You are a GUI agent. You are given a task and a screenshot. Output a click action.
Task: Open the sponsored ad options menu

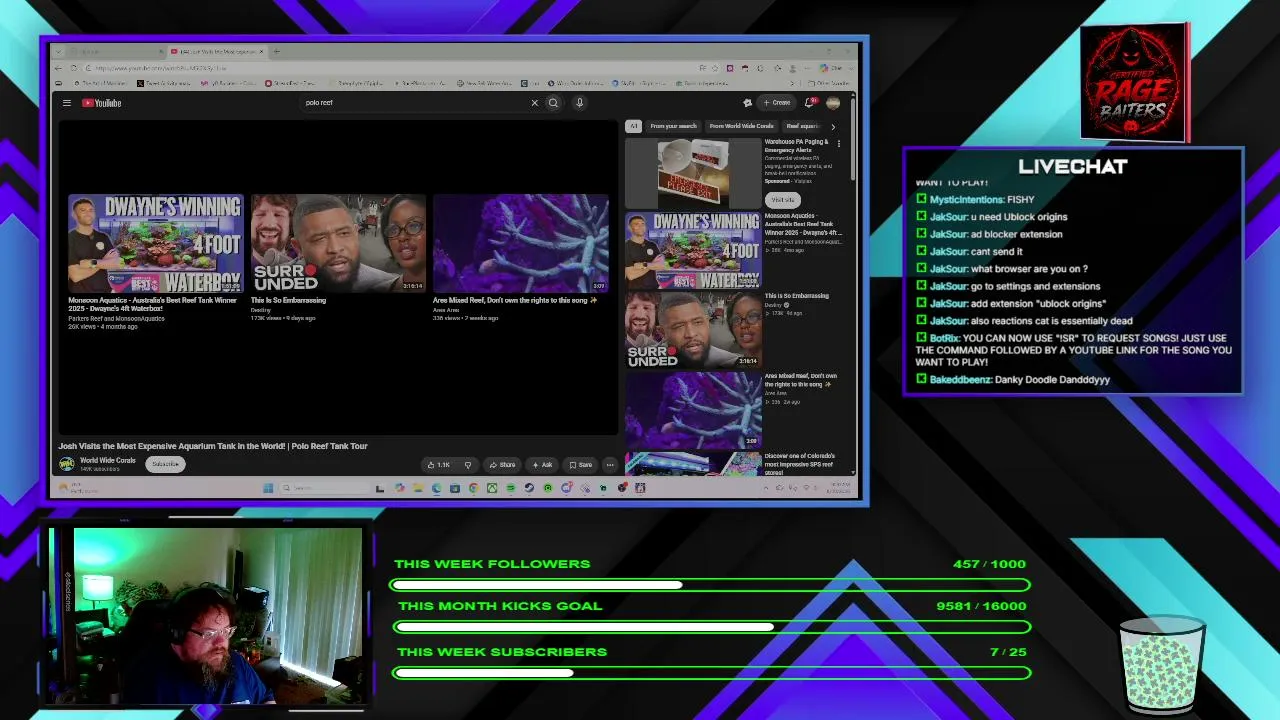839,144
